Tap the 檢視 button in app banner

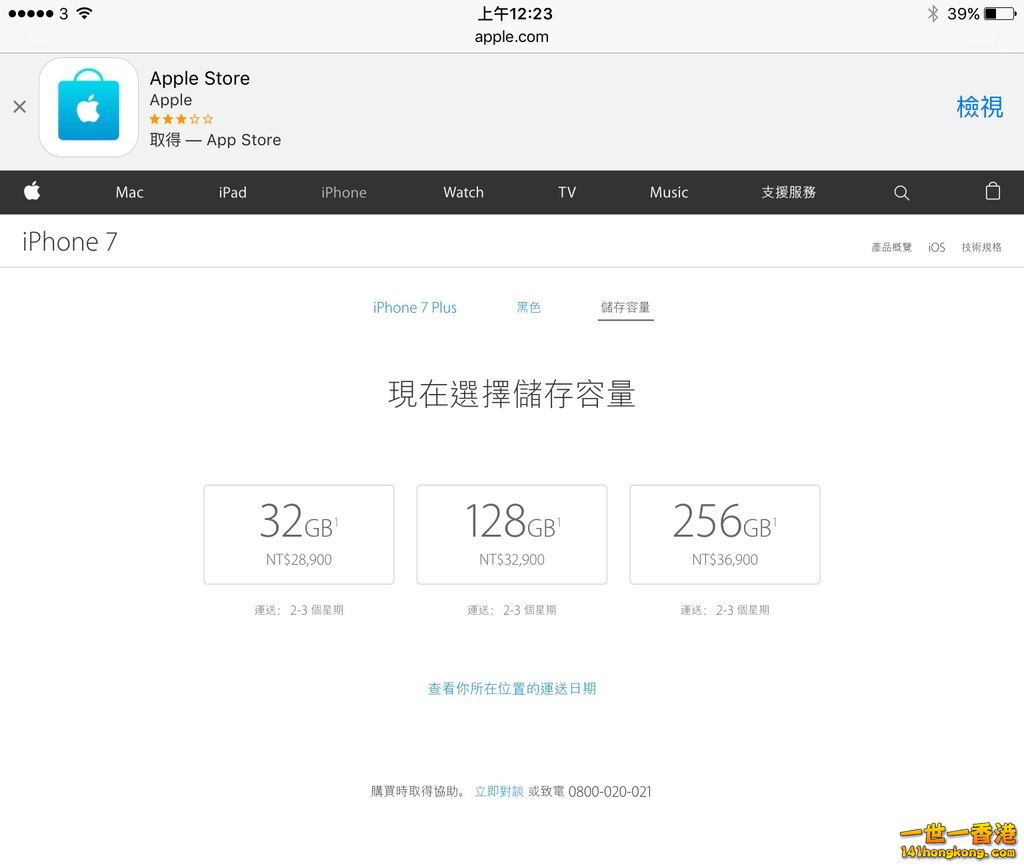(979, 107)
